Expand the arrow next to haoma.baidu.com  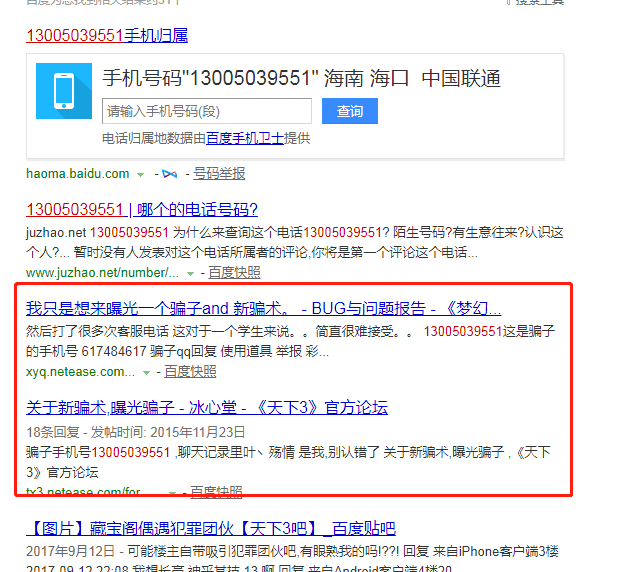click(x=140, y=174)
